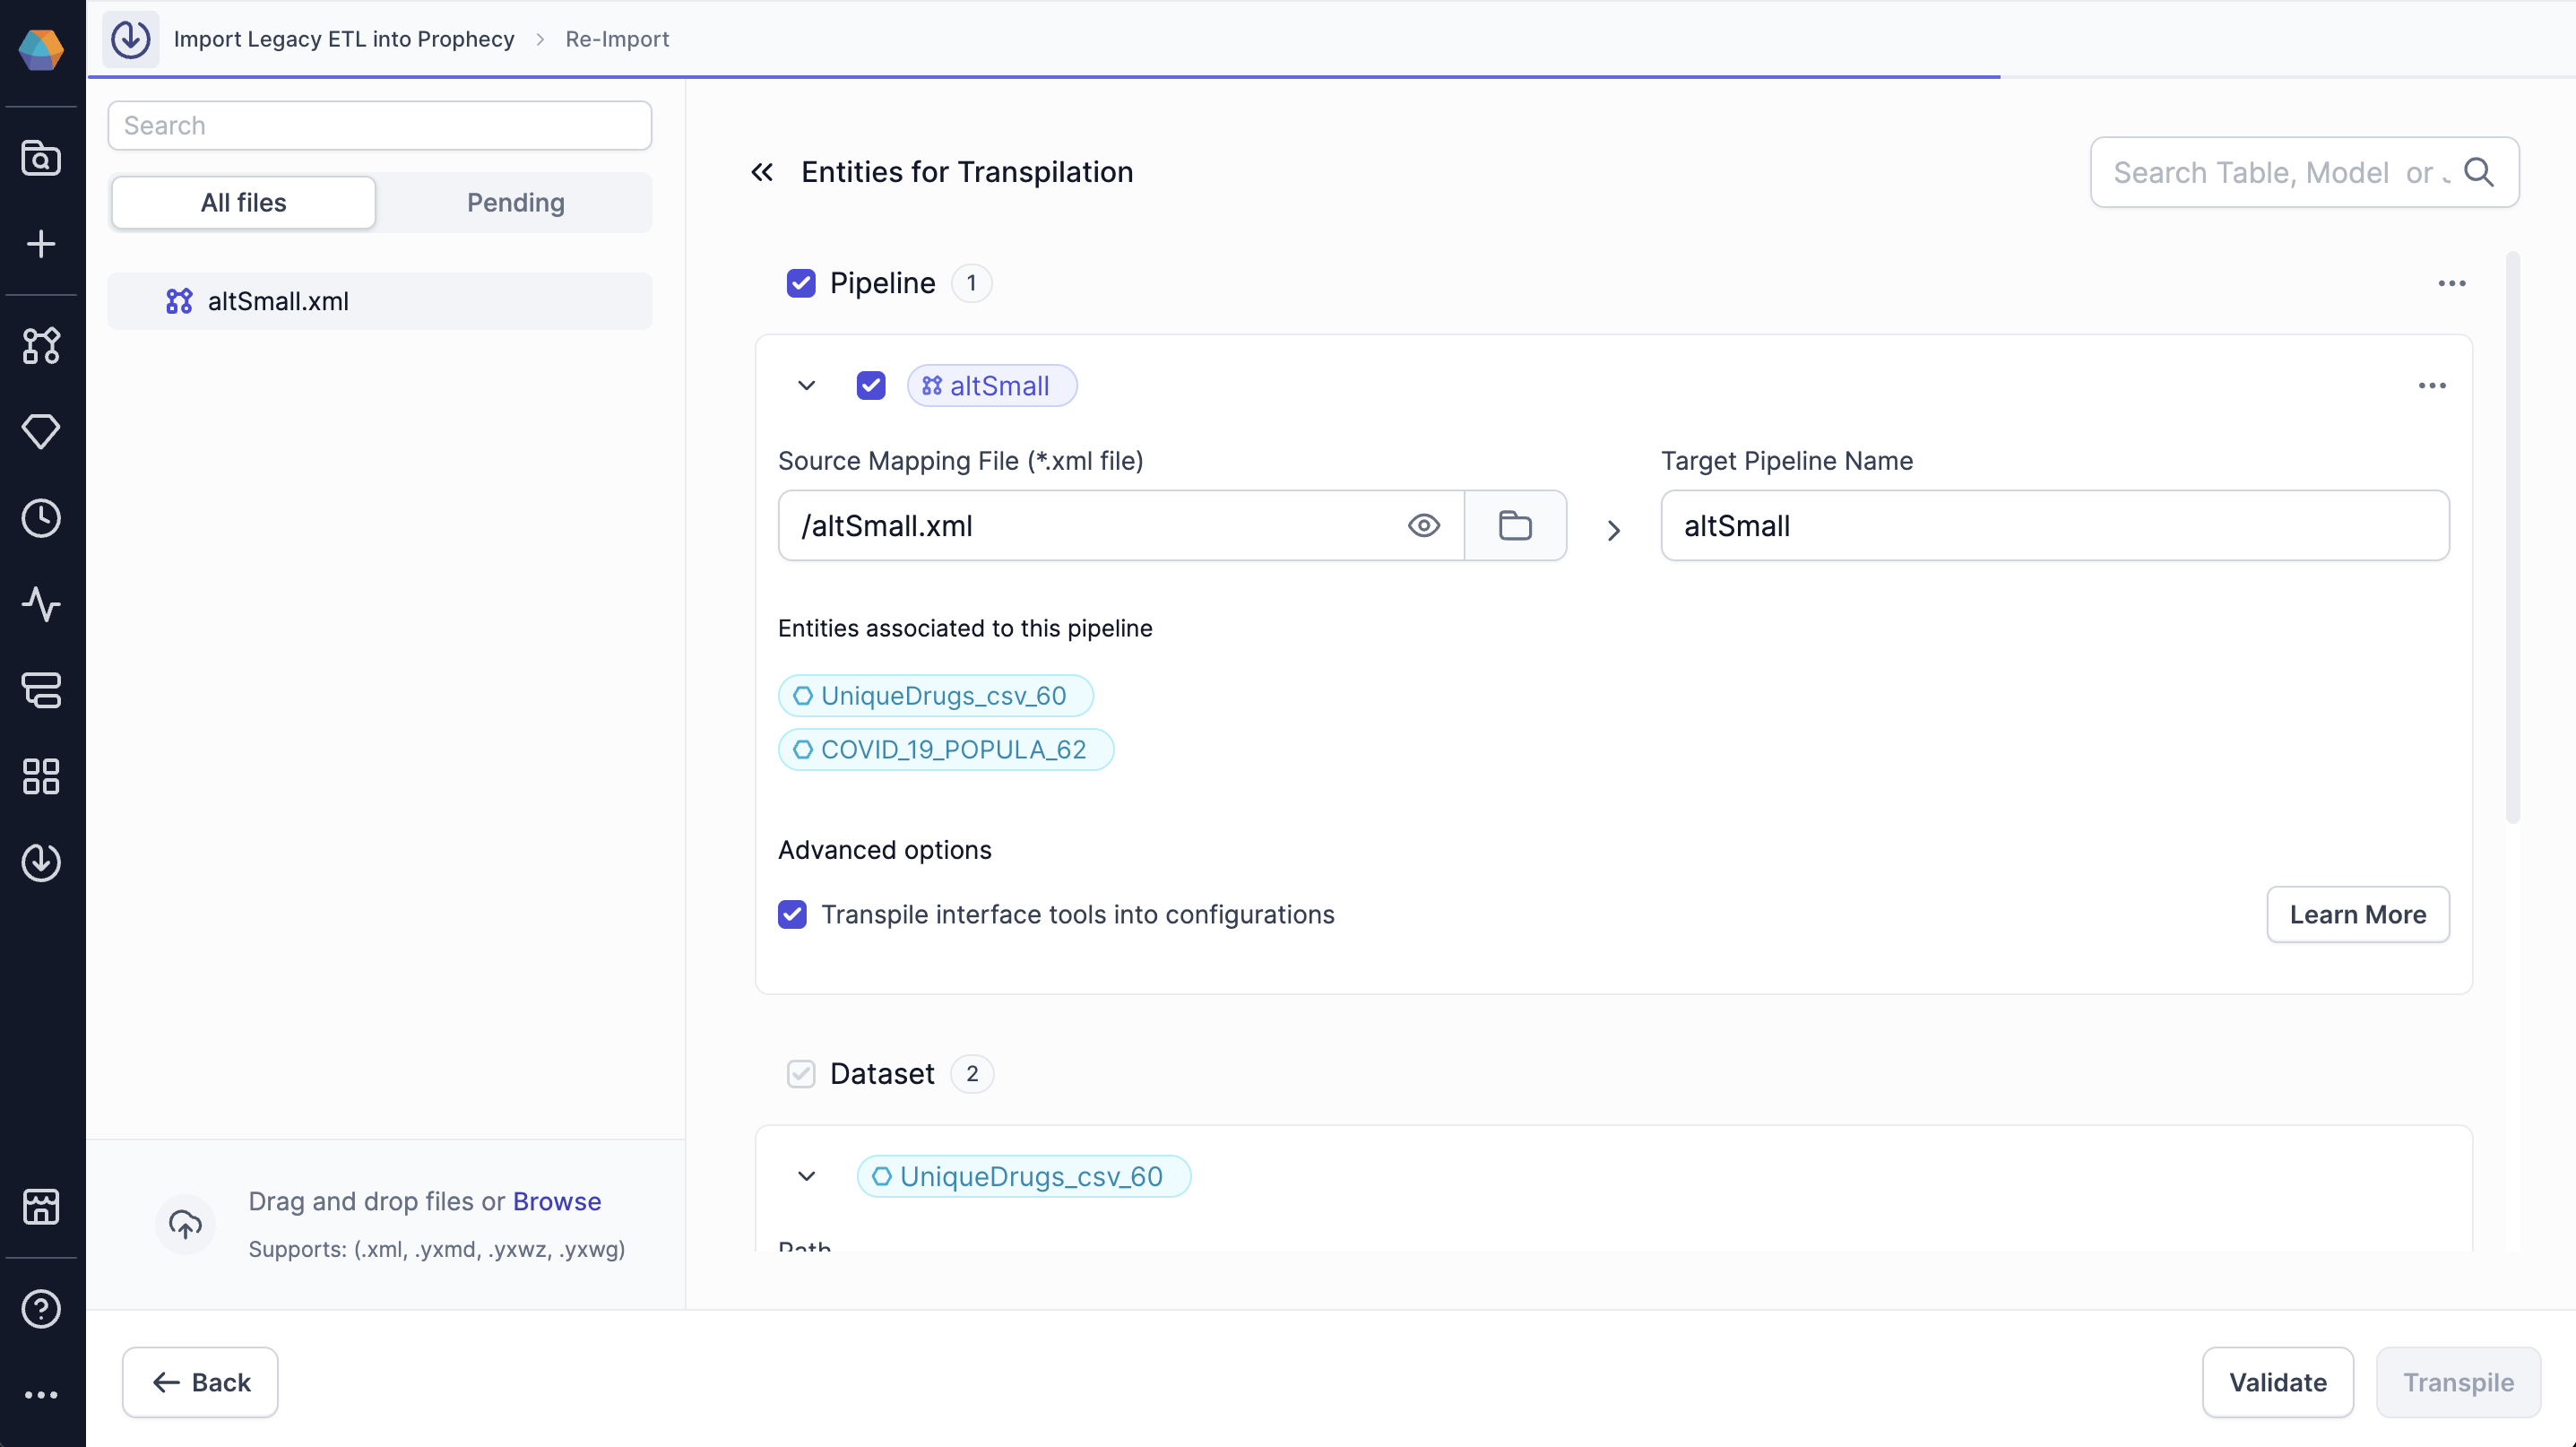
Task: Open the Import tool in the sidebar
Action: (x=41, y=862)
